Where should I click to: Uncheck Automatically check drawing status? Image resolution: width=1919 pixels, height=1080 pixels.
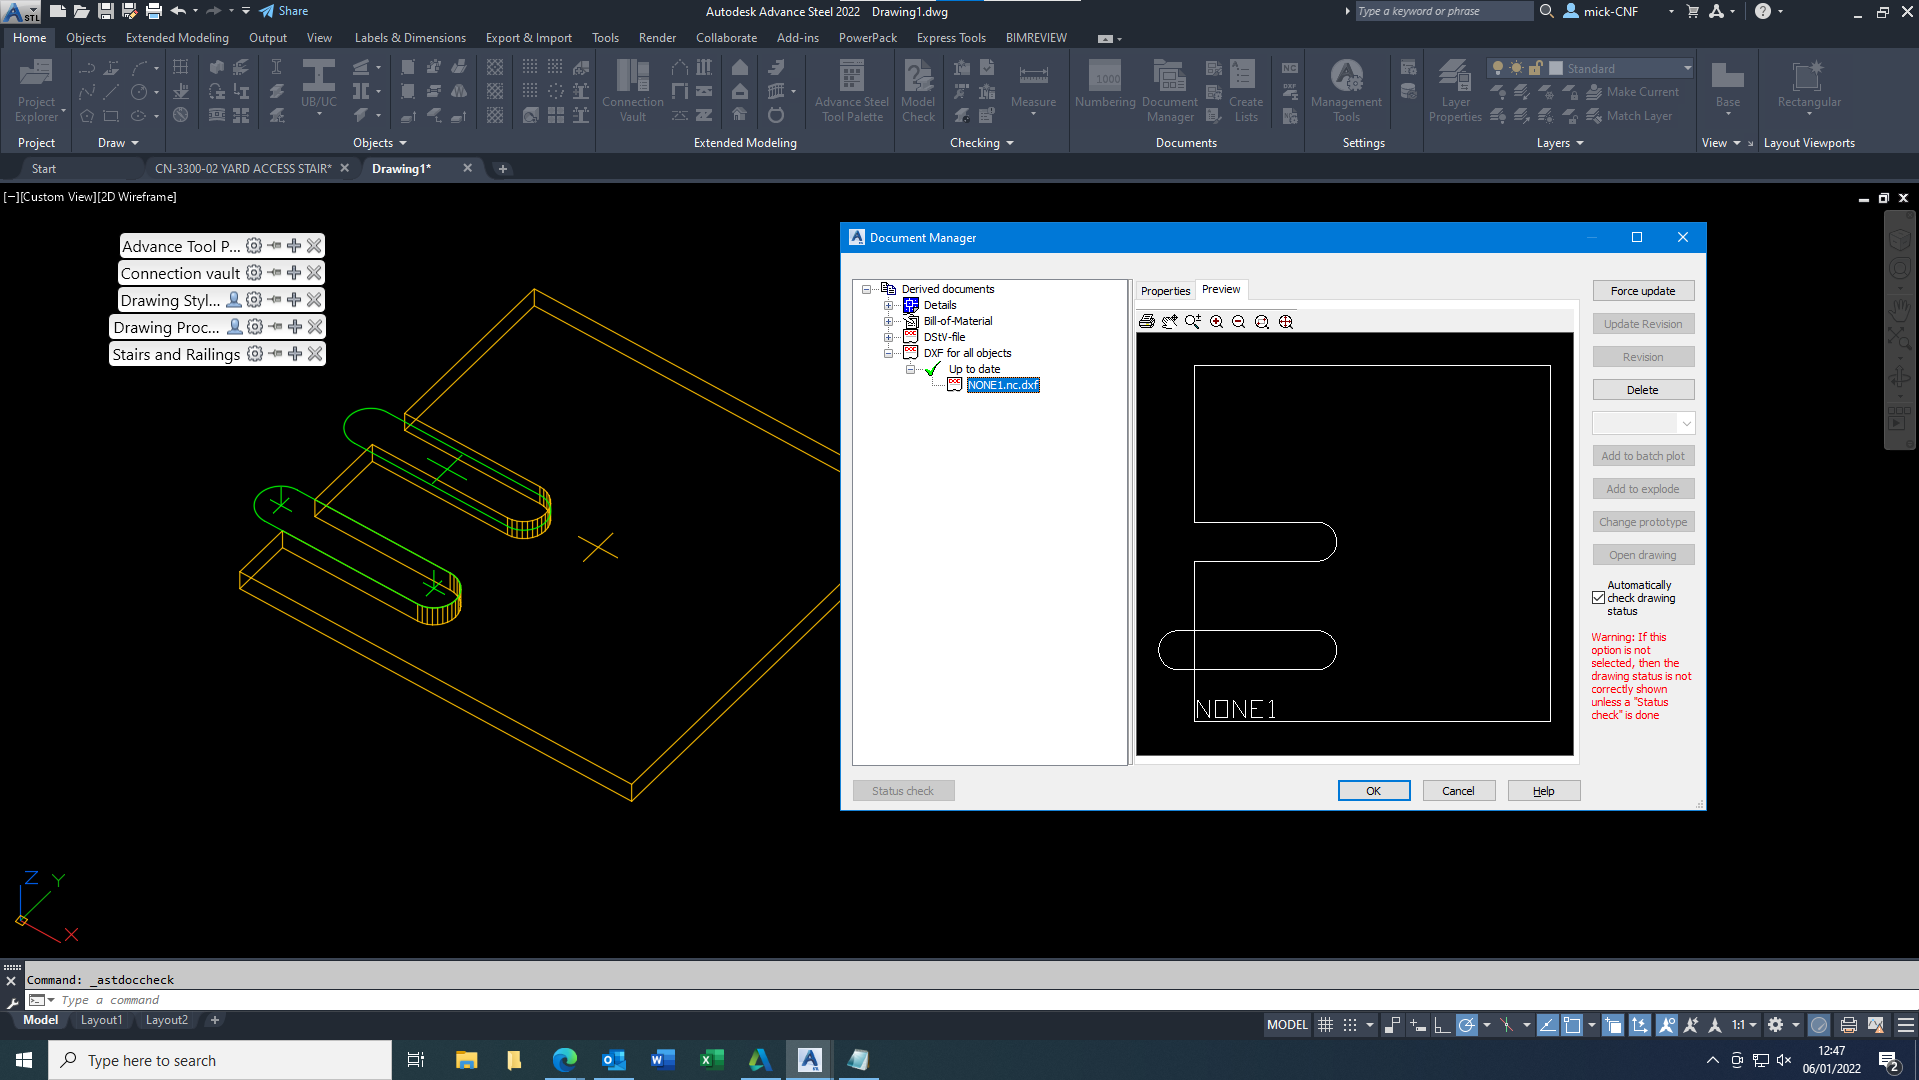tap(1598, 597)
